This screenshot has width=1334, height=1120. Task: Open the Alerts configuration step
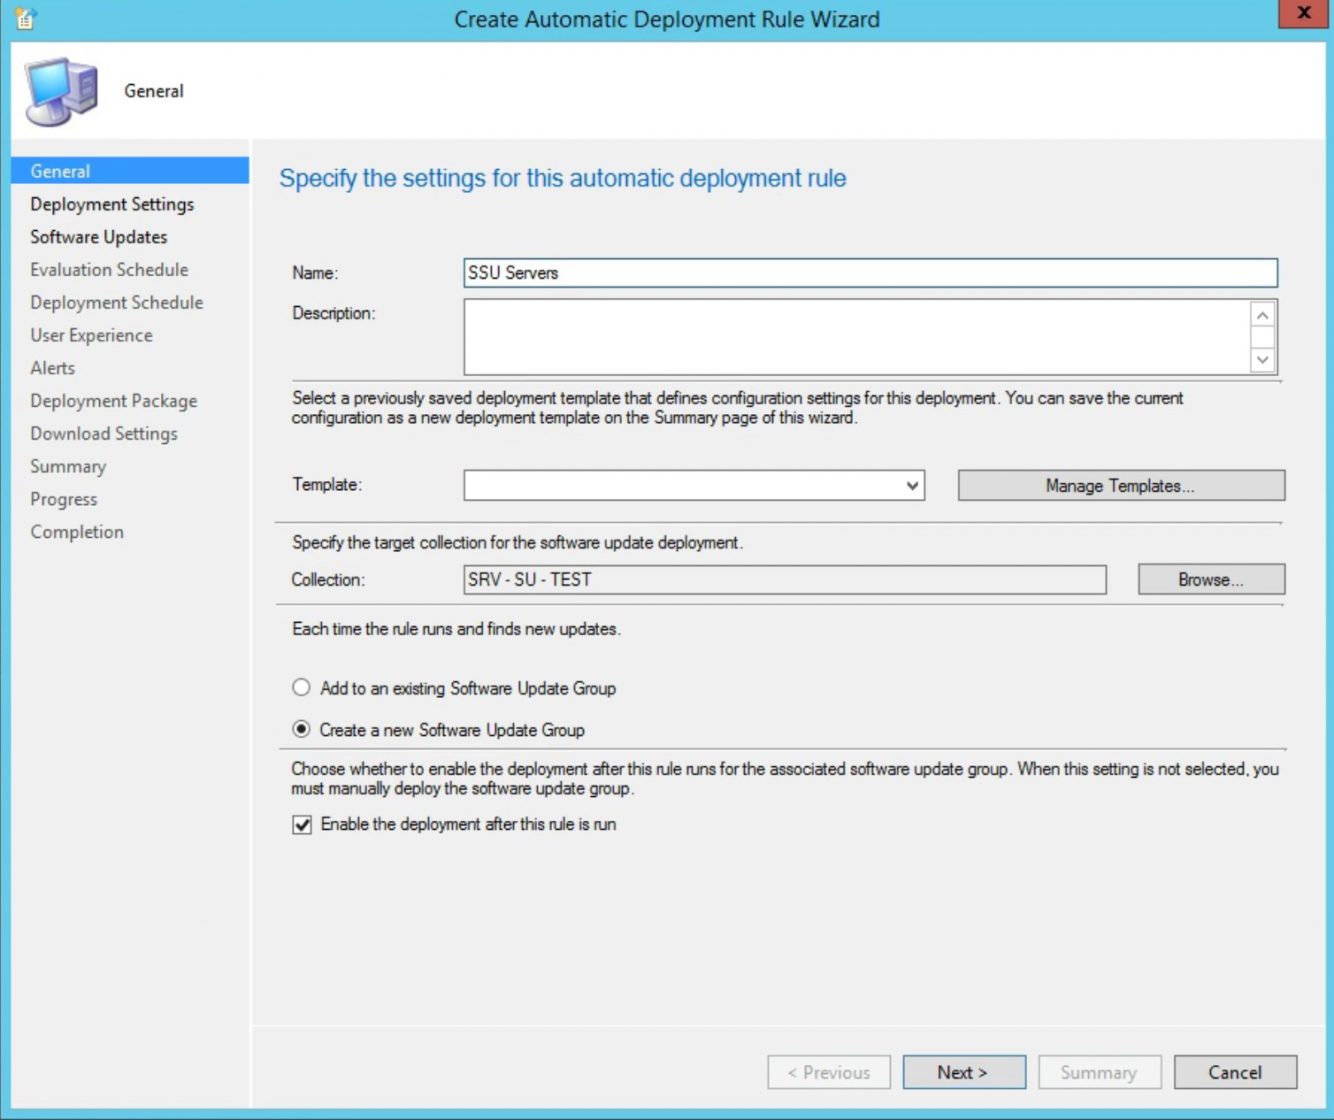[x=53, y=368]
